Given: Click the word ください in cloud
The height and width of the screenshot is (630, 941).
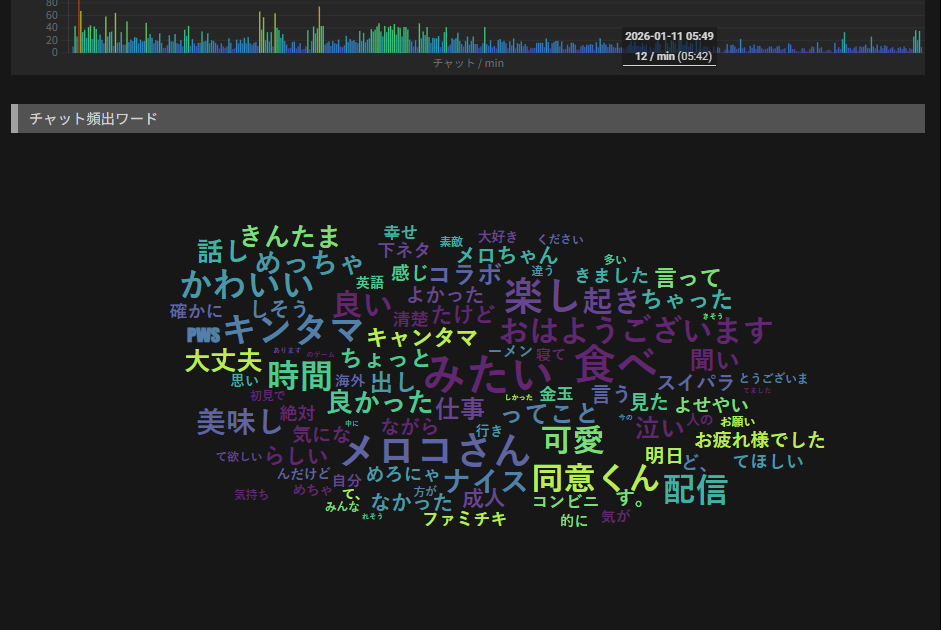Looking at the screenshot, I should click(x=561, y=239).
